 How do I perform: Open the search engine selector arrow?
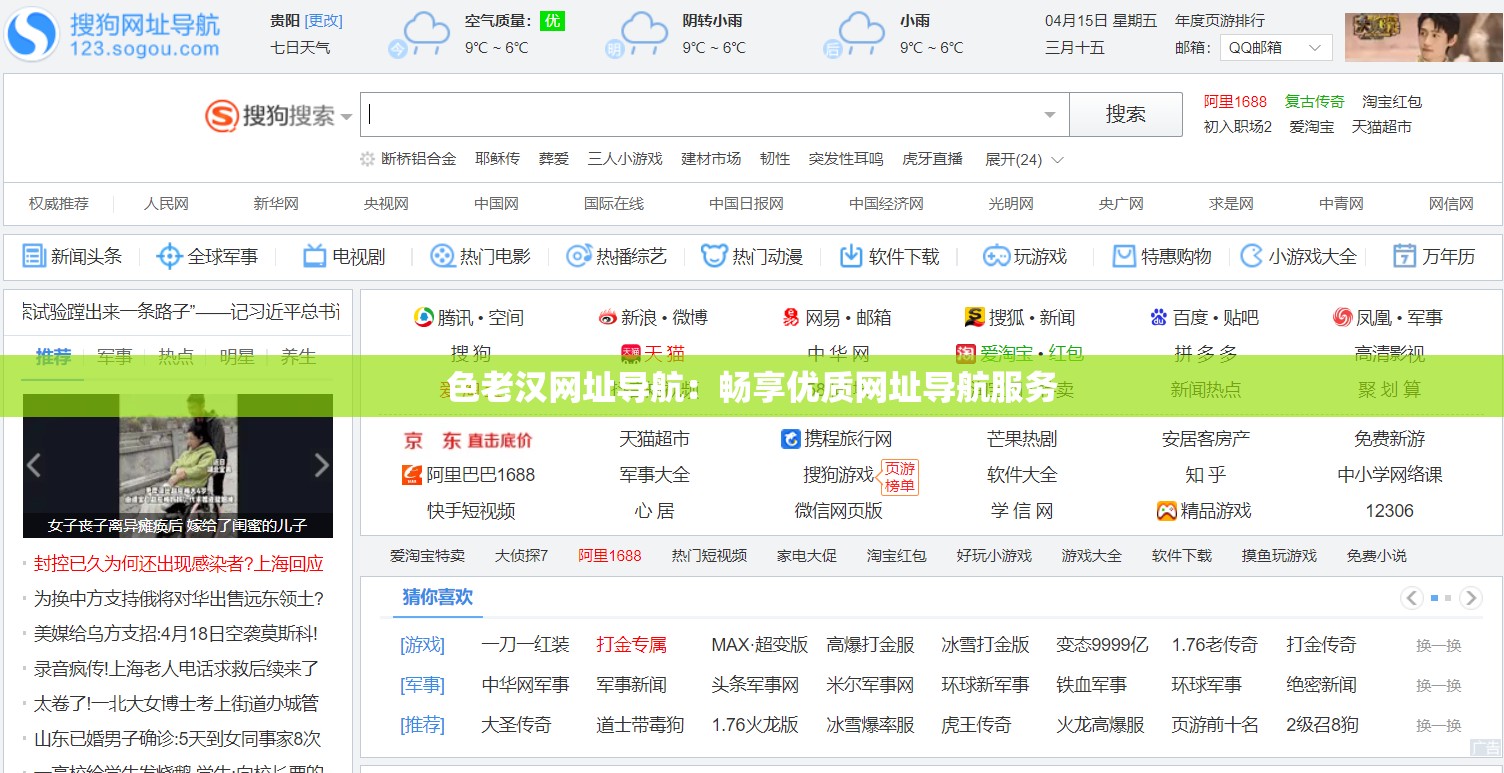click(x=344, y=115)
